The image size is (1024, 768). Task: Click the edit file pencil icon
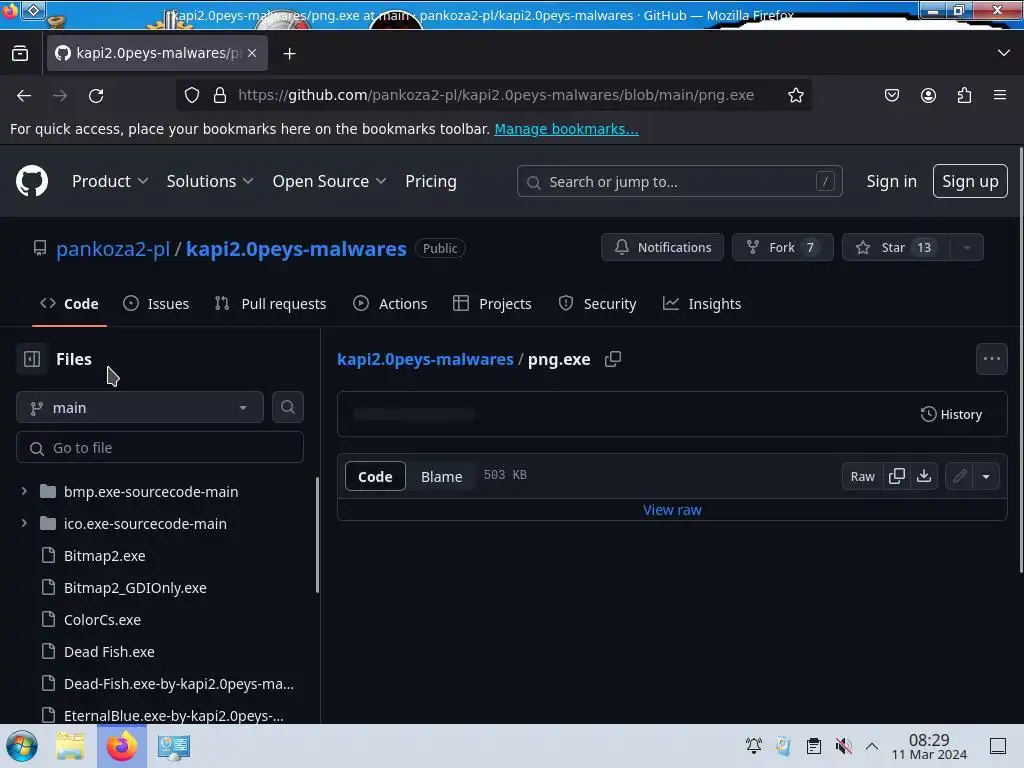[959, 476]
